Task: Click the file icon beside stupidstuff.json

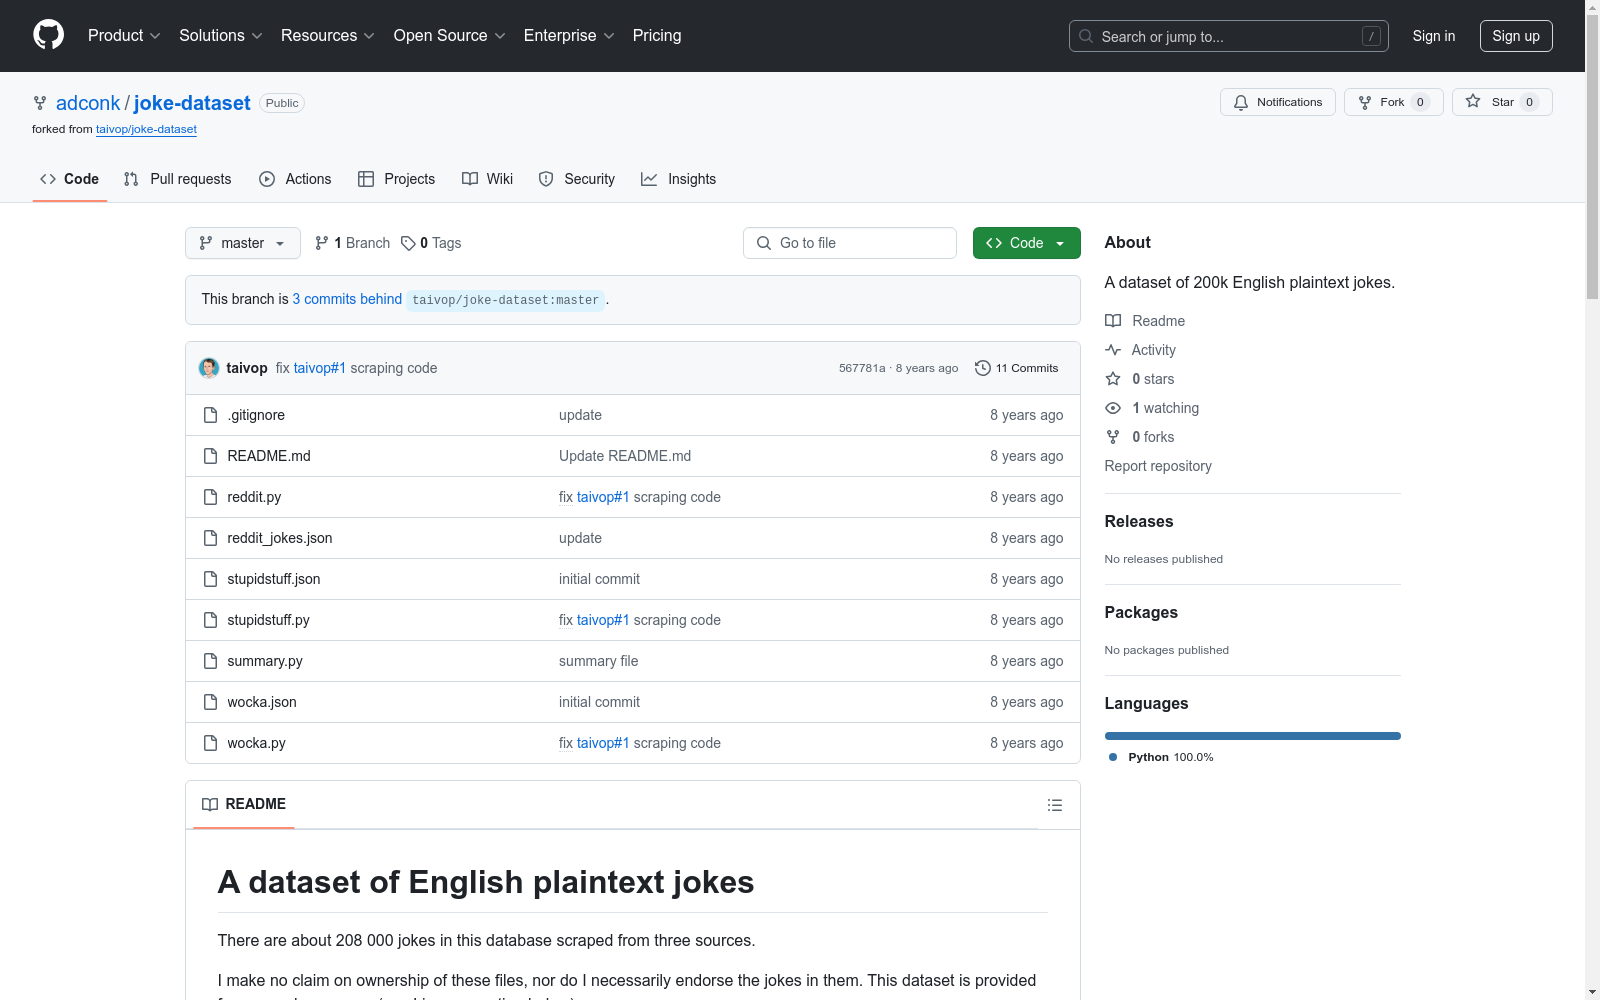Action: 210,579
